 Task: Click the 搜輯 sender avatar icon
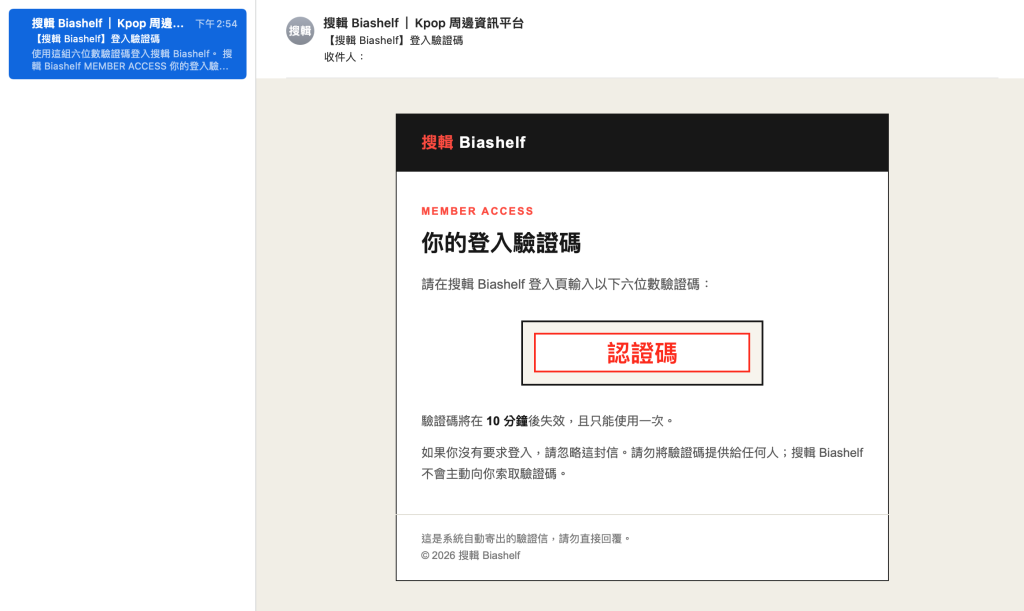(300, 31)
